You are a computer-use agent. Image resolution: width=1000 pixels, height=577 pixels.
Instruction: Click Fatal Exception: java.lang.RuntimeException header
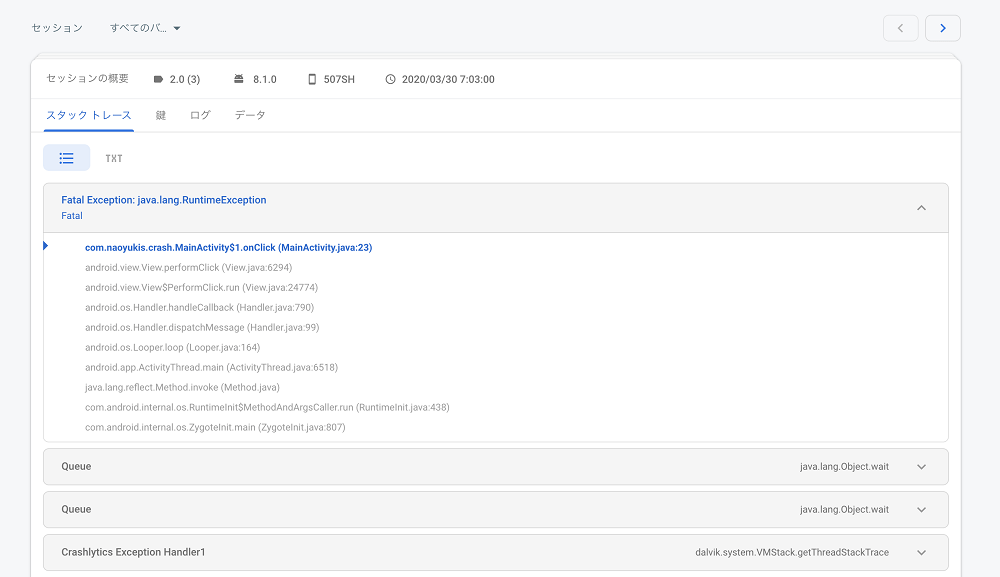pyautogui.click(x=164, y=200)
